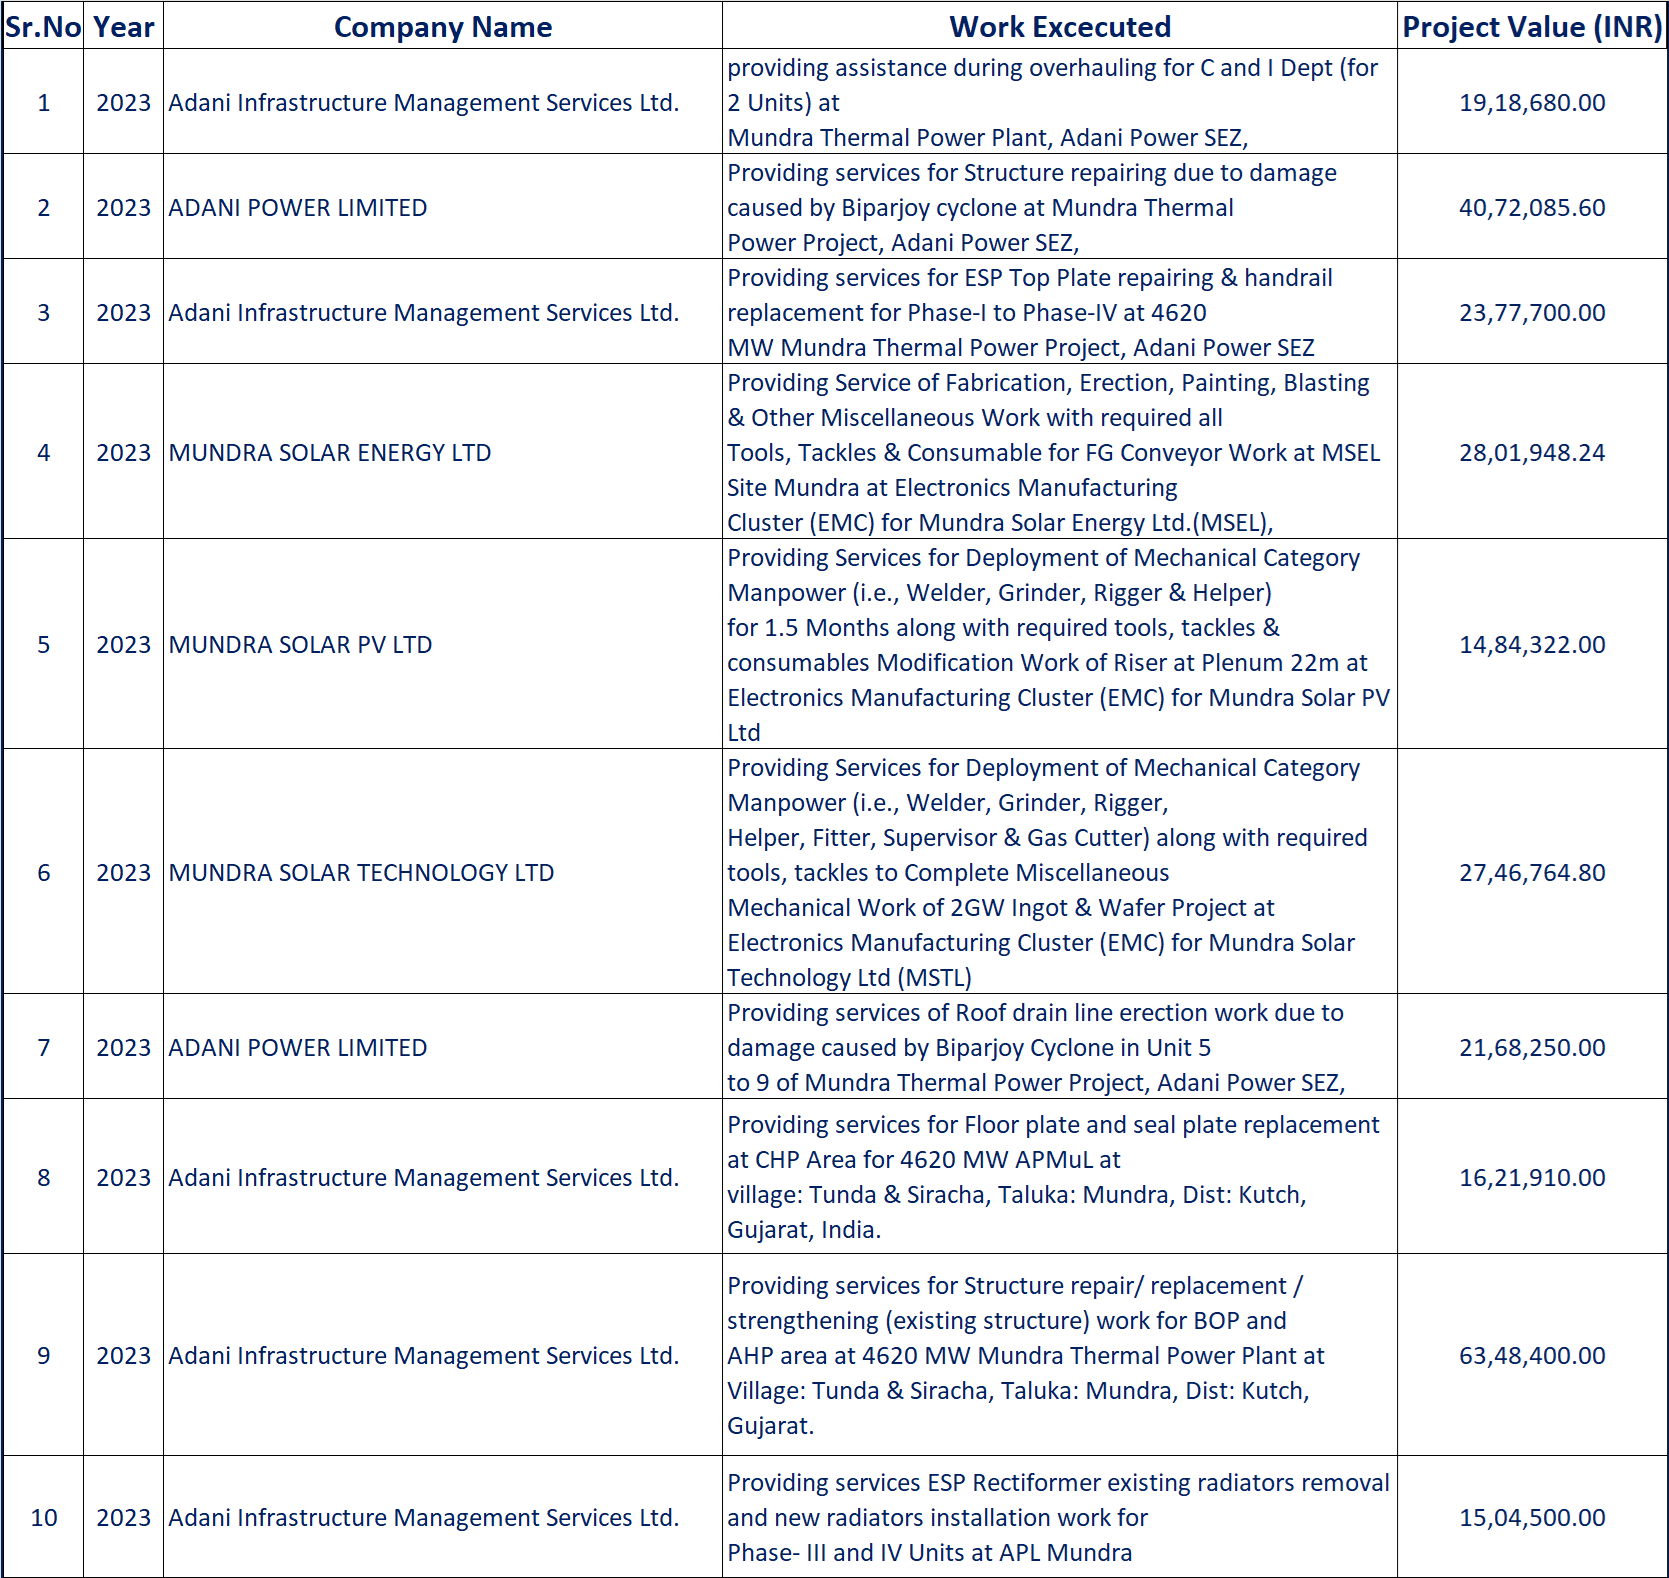Click project value 28,01,948.24

[1532, 452]
